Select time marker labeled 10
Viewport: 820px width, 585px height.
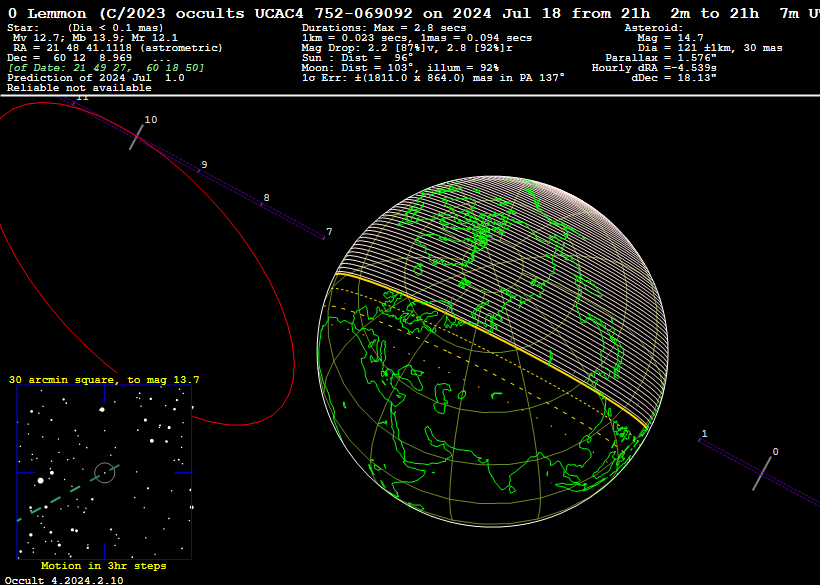[151, 120]
